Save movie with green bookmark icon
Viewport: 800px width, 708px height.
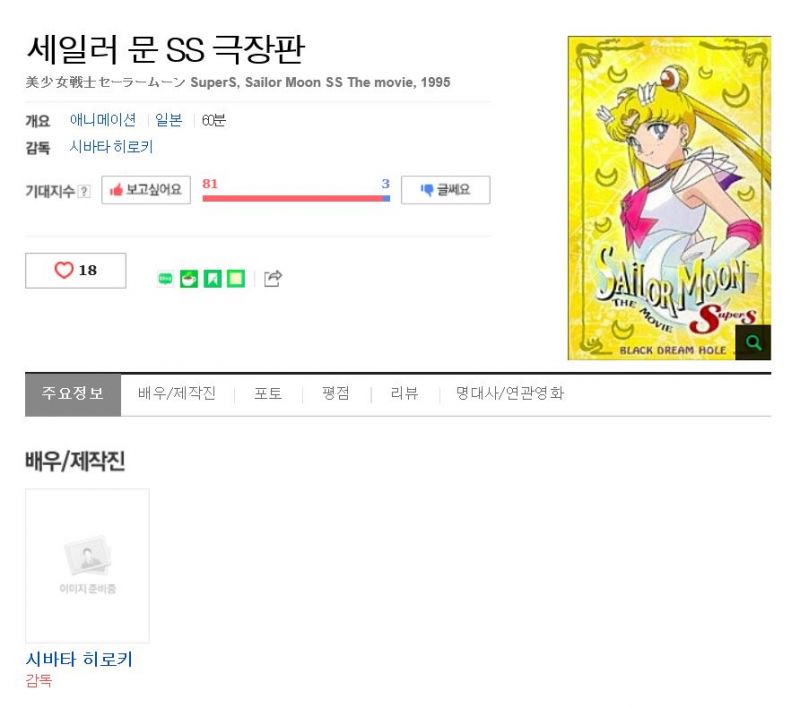click(x=212, y=279)
